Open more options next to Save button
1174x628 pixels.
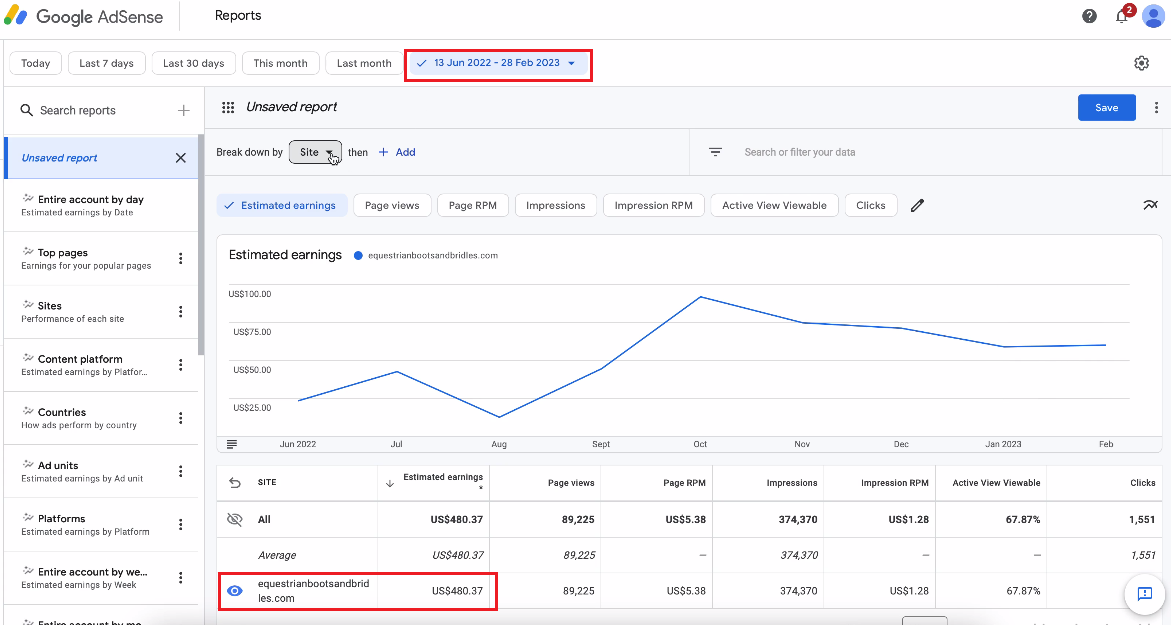[x=1156, y=108]
